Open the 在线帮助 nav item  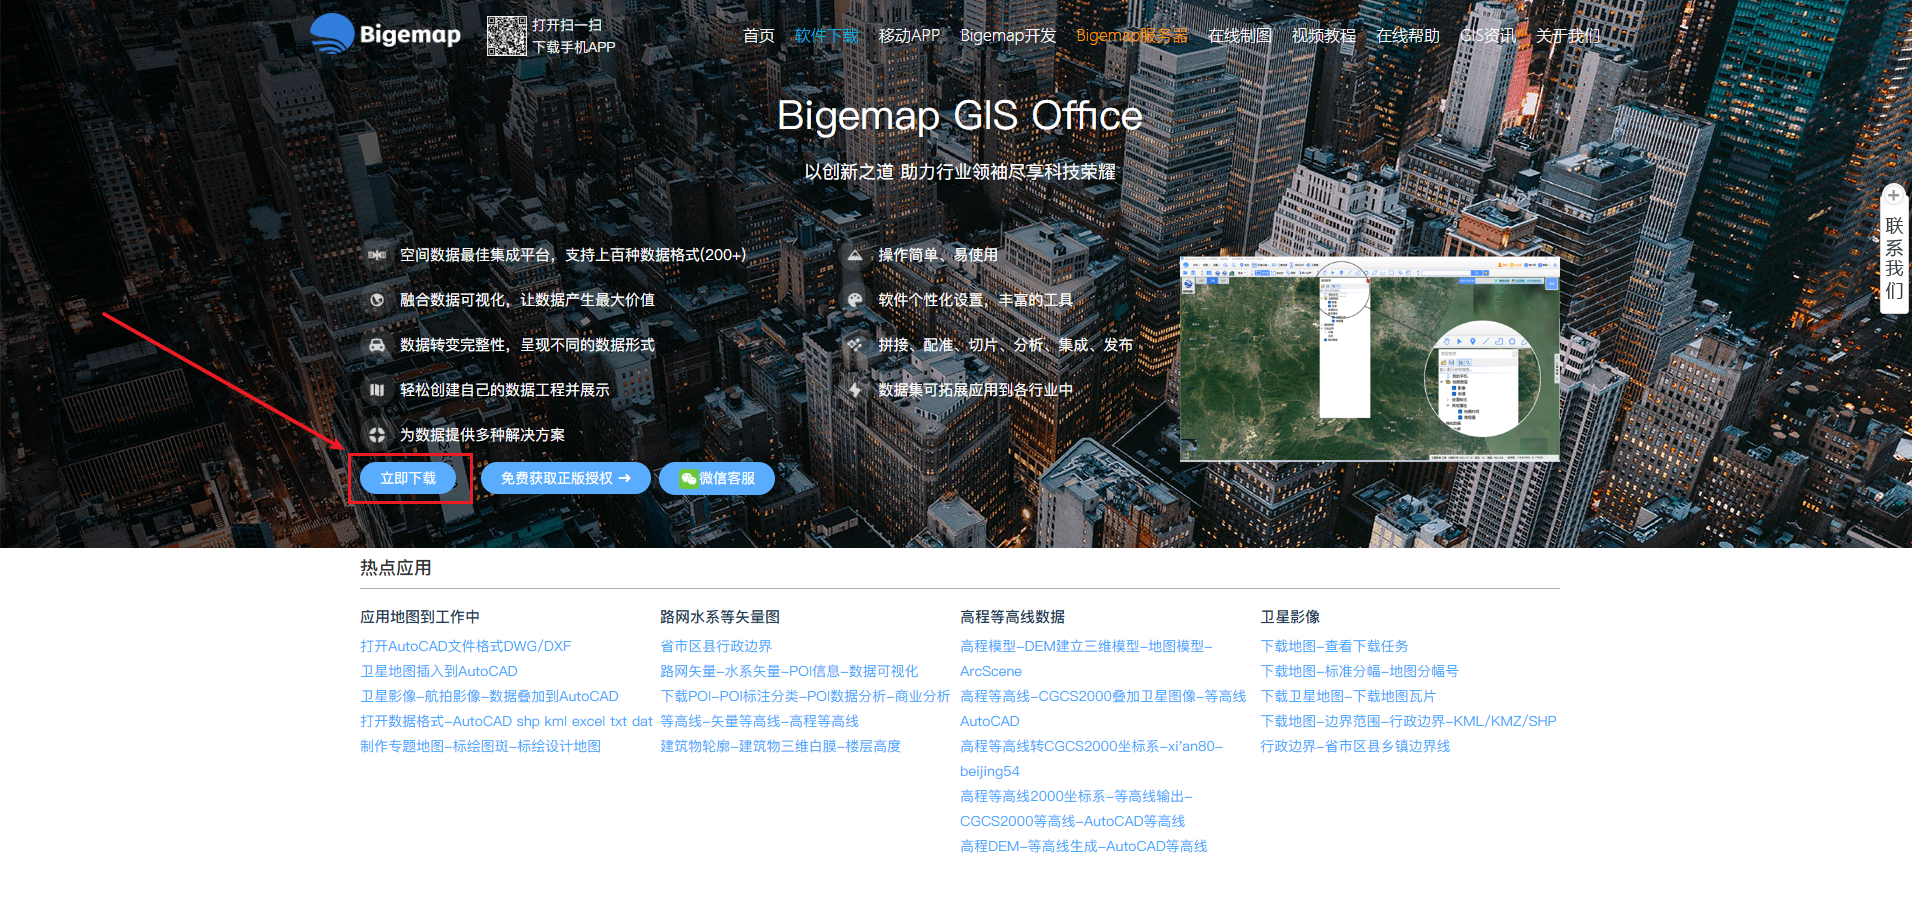[x=1408, y=36]
